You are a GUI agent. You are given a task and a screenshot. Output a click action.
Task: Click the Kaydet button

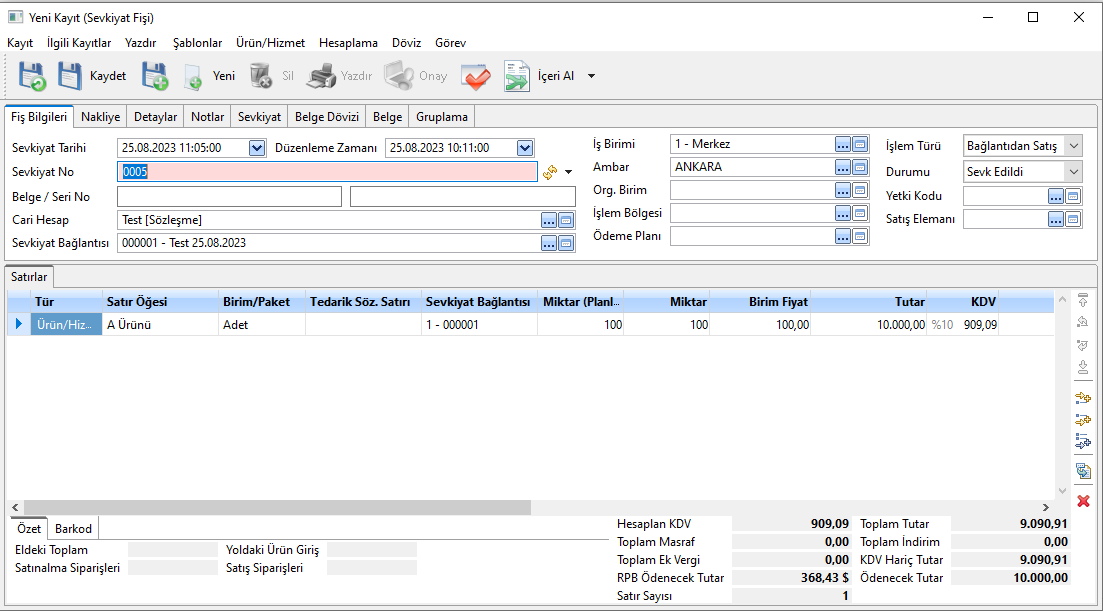pos(92,76)
